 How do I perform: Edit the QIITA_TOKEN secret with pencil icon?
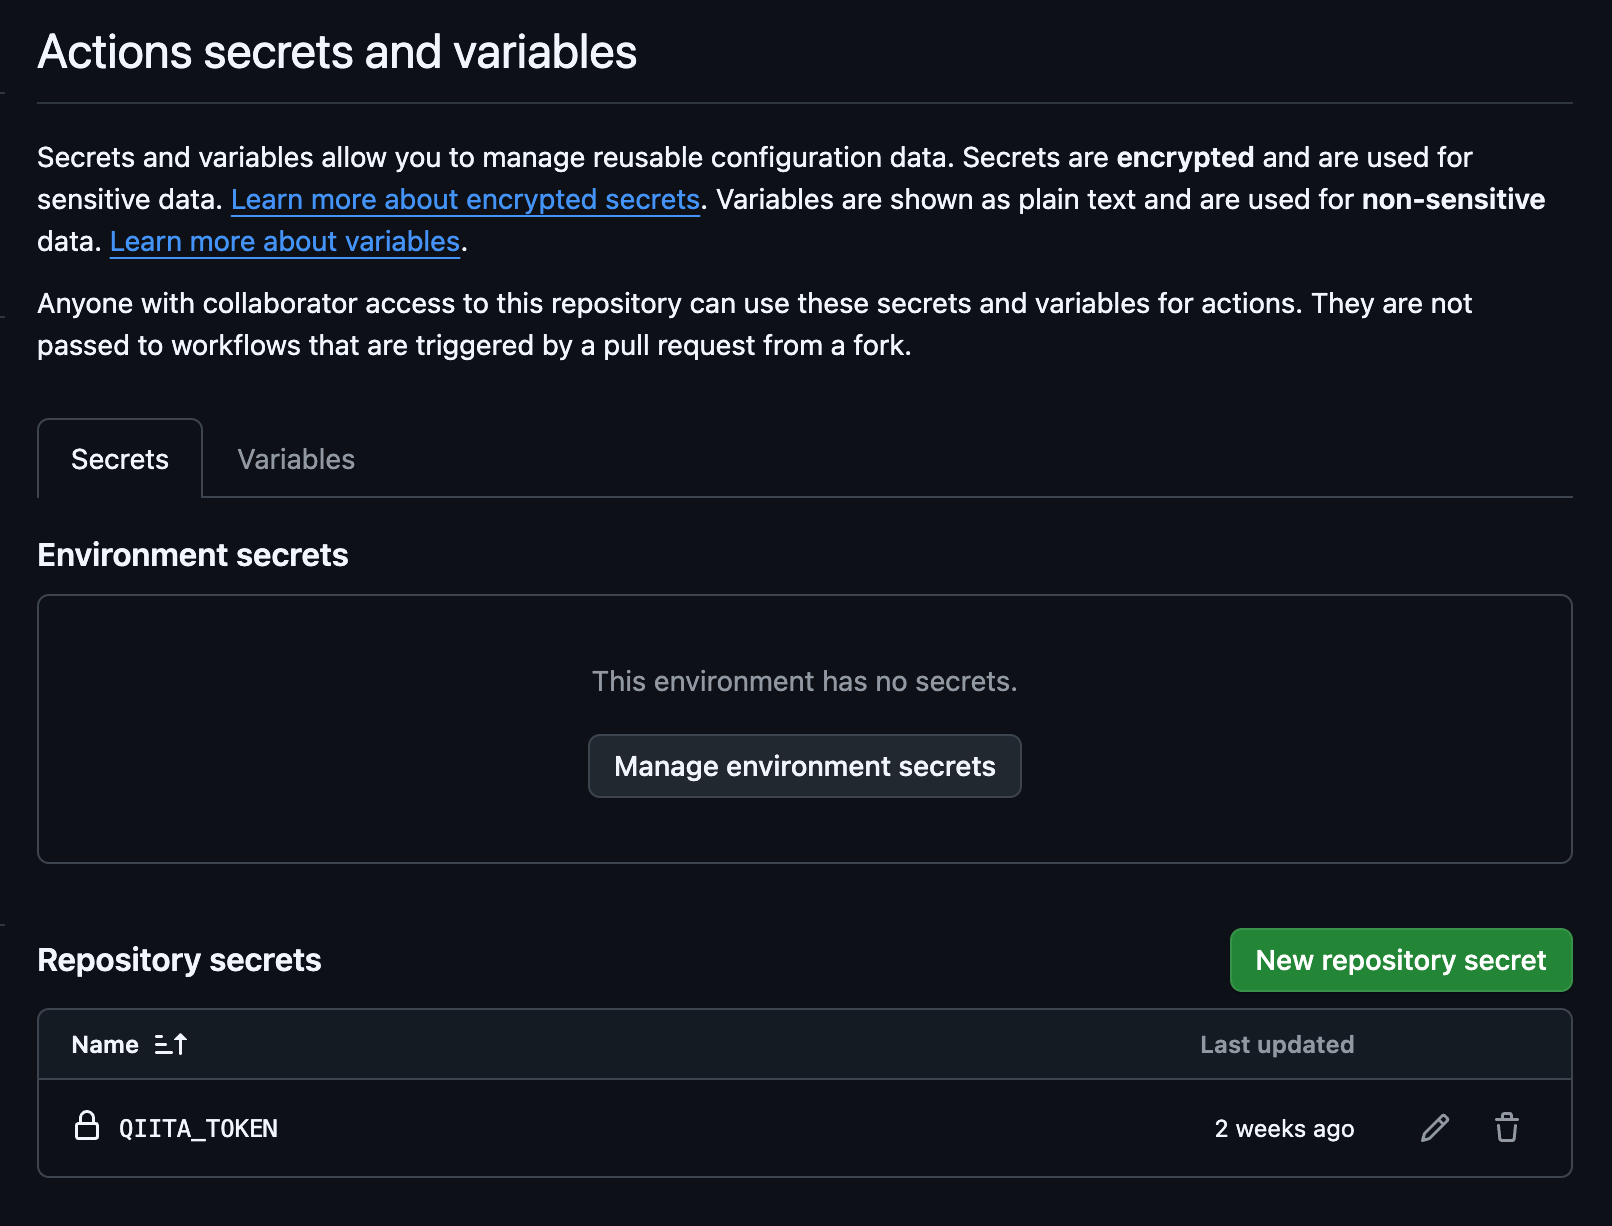1435,1128
